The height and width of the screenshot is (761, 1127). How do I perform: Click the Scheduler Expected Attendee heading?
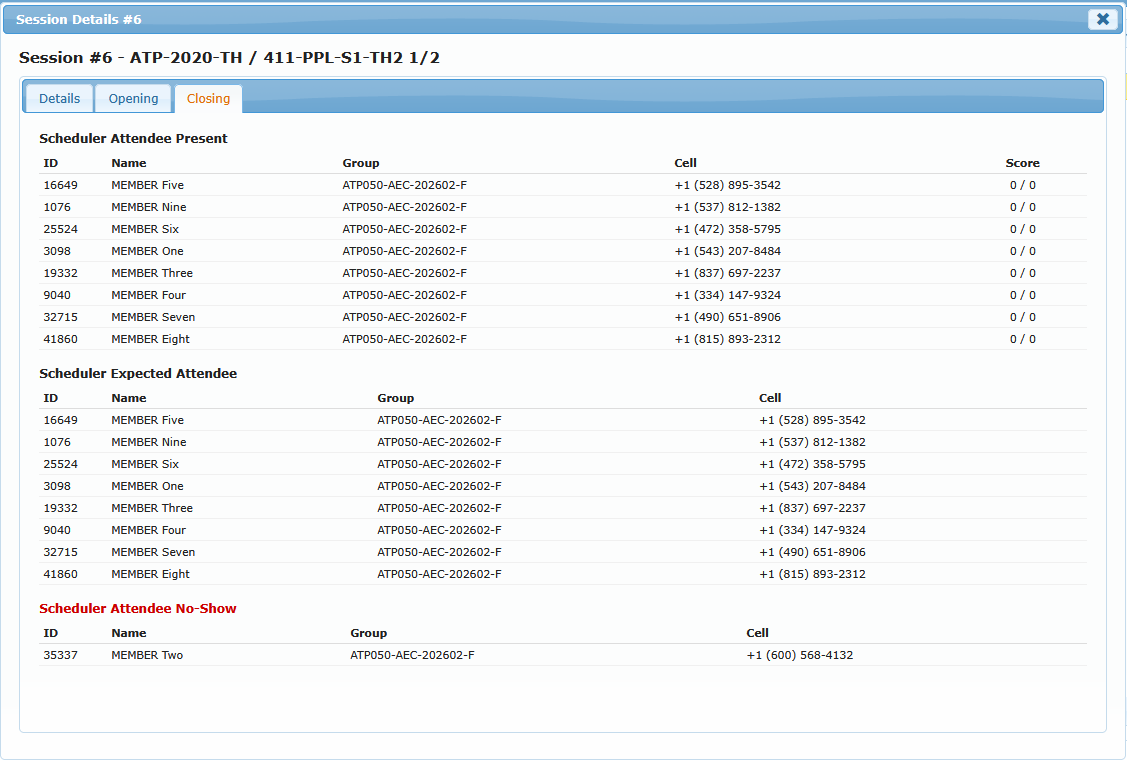138,373
